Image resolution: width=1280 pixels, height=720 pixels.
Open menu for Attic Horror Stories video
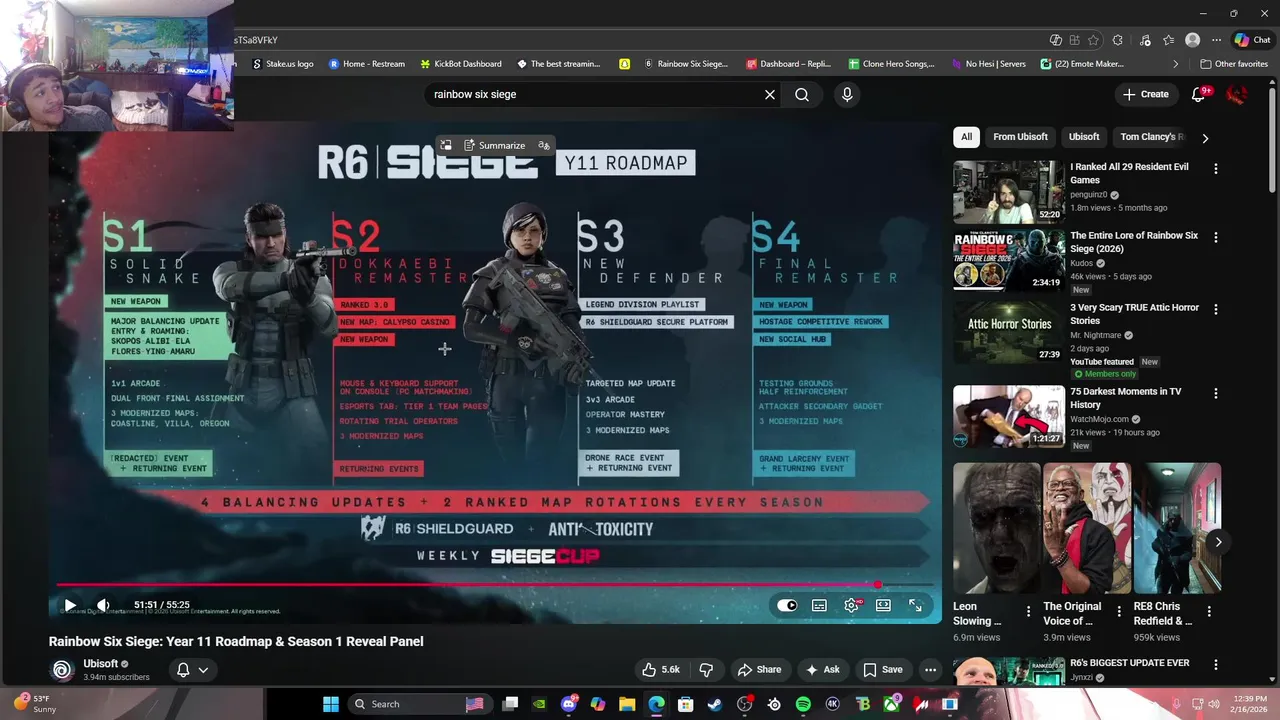(1216, 310)
